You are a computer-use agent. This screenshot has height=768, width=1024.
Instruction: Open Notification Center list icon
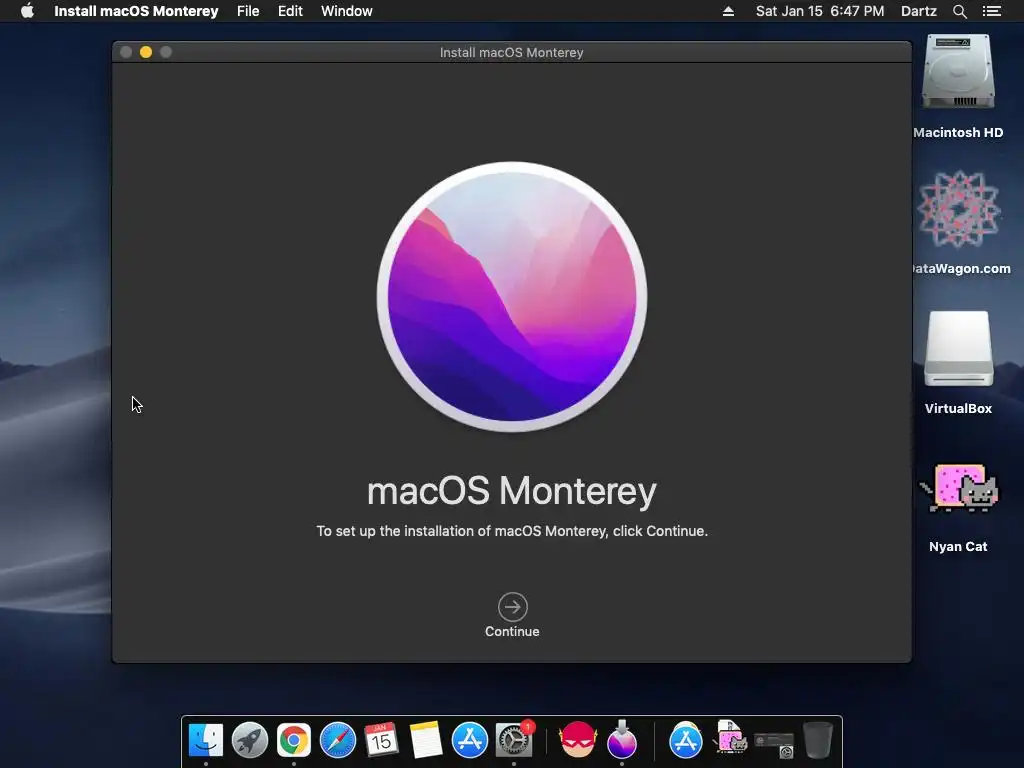[x=991, y=11]
